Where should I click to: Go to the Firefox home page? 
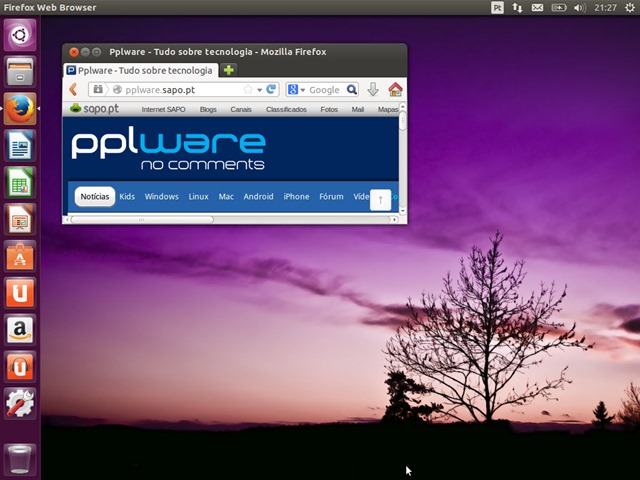click(395, 89)
